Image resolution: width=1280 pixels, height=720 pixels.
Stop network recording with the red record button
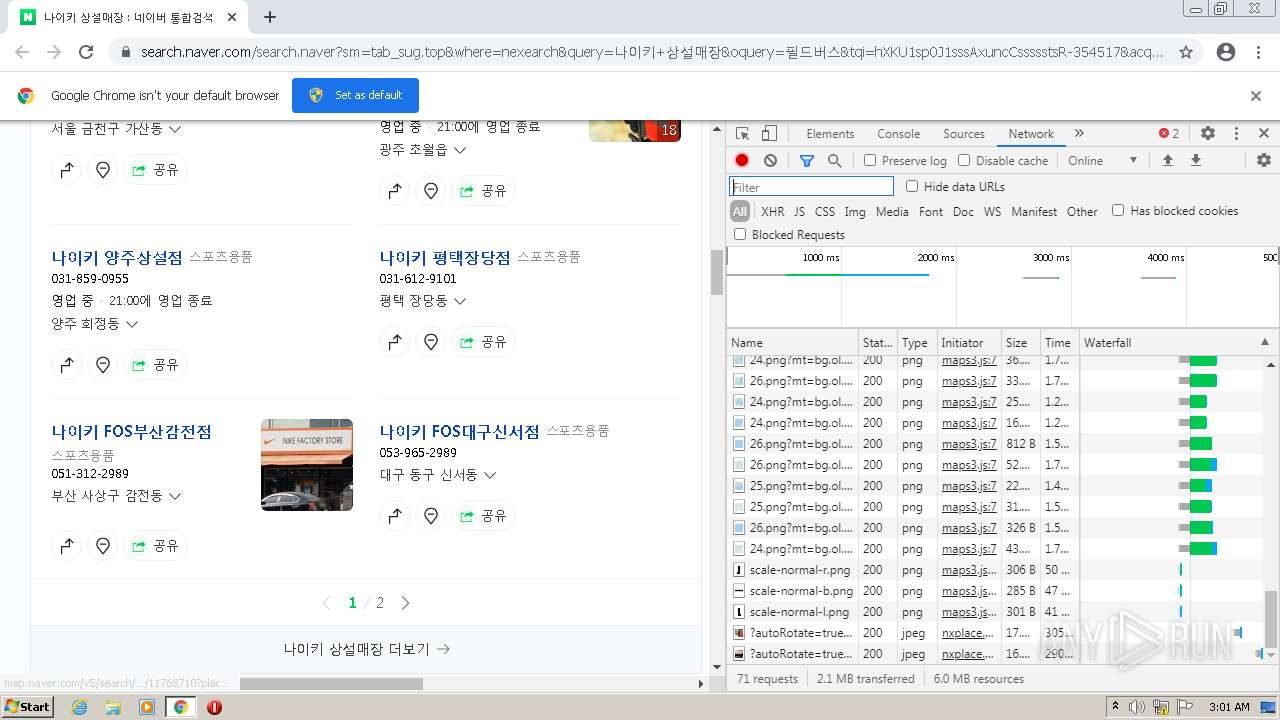click(742, 160)
